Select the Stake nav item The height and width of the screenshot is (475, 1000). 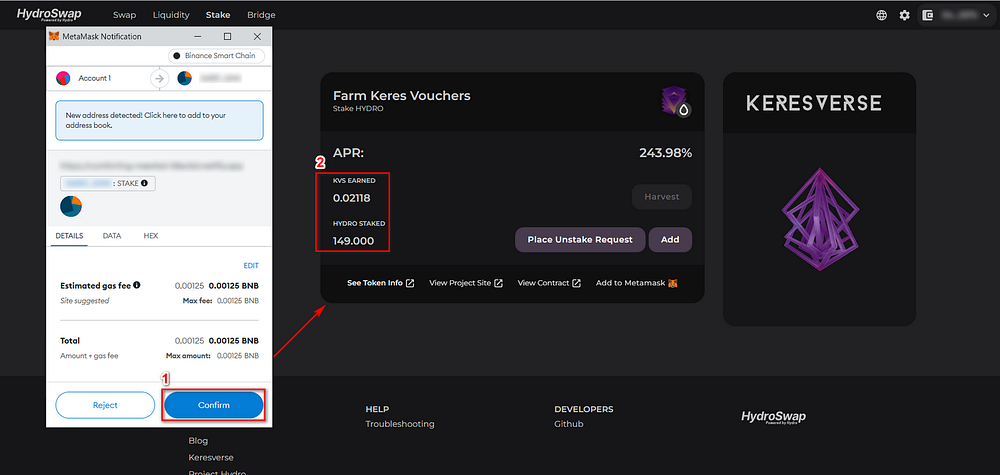tap(218, 15)
